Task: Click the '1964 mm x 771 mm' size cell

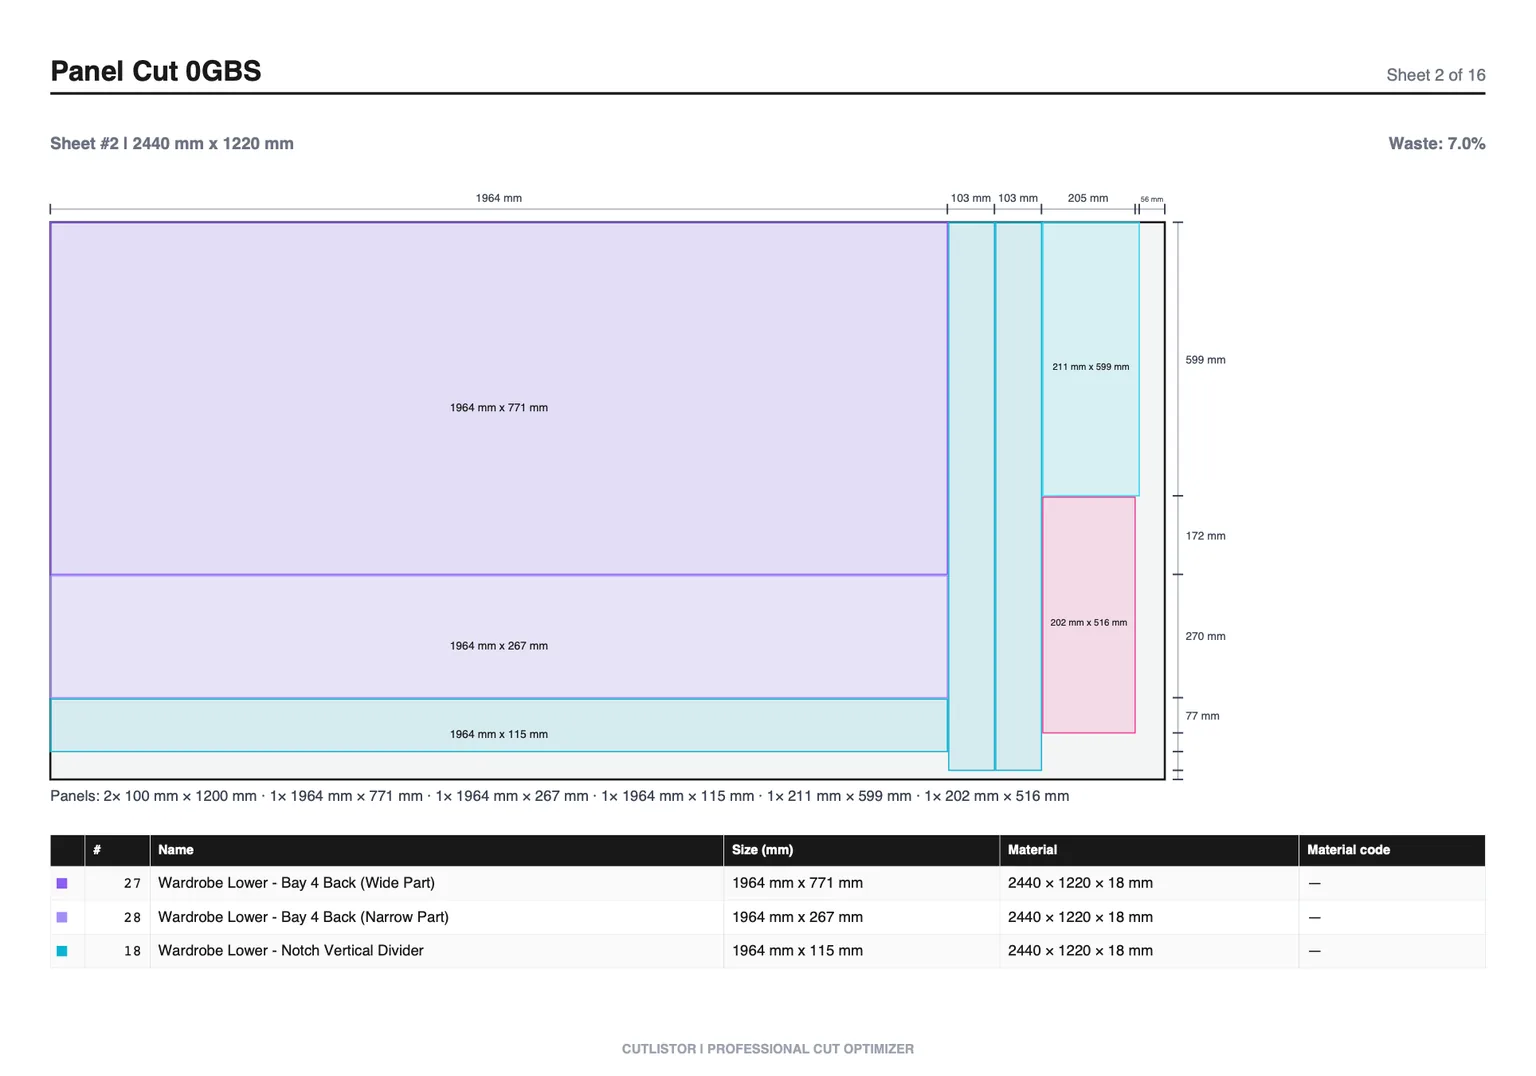Action: 861,883
